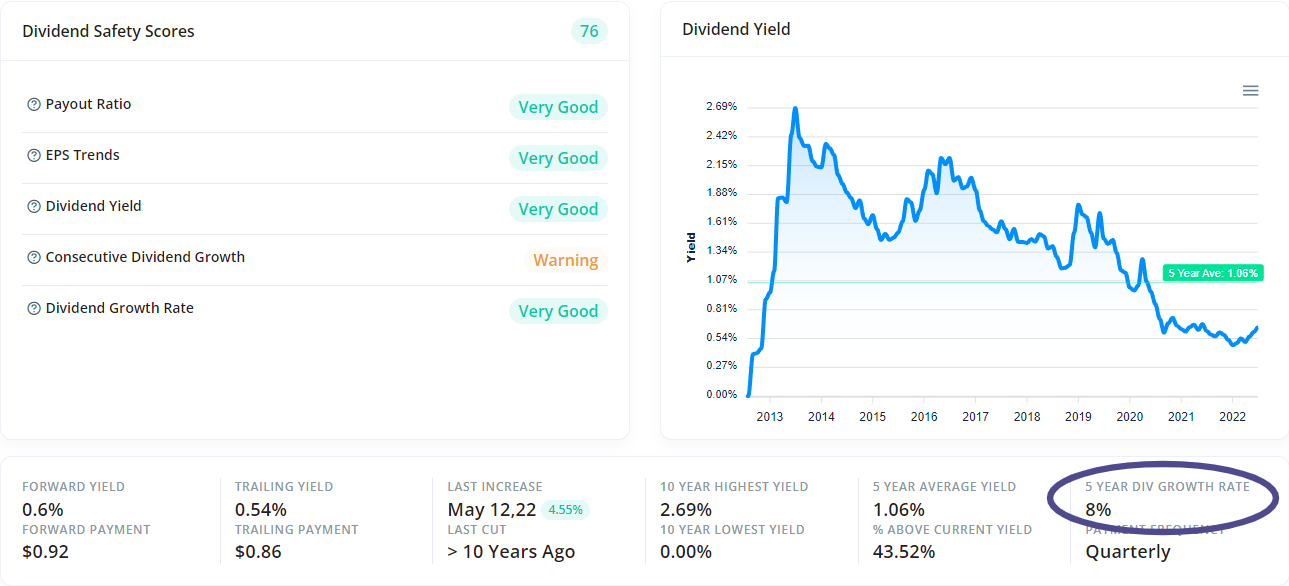This screenshot has width=1289, height=586.
Task: Click the overall safety score 76 badge
Action: click(x=588, y=31)
